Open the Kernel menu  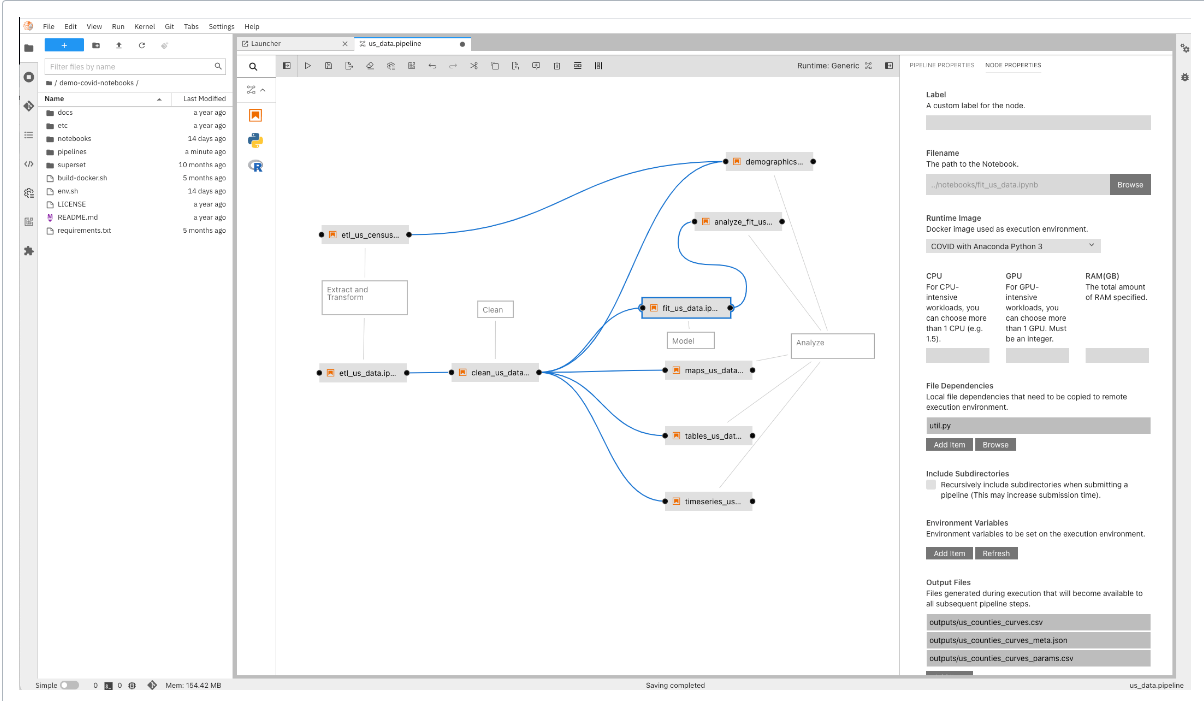144,26
